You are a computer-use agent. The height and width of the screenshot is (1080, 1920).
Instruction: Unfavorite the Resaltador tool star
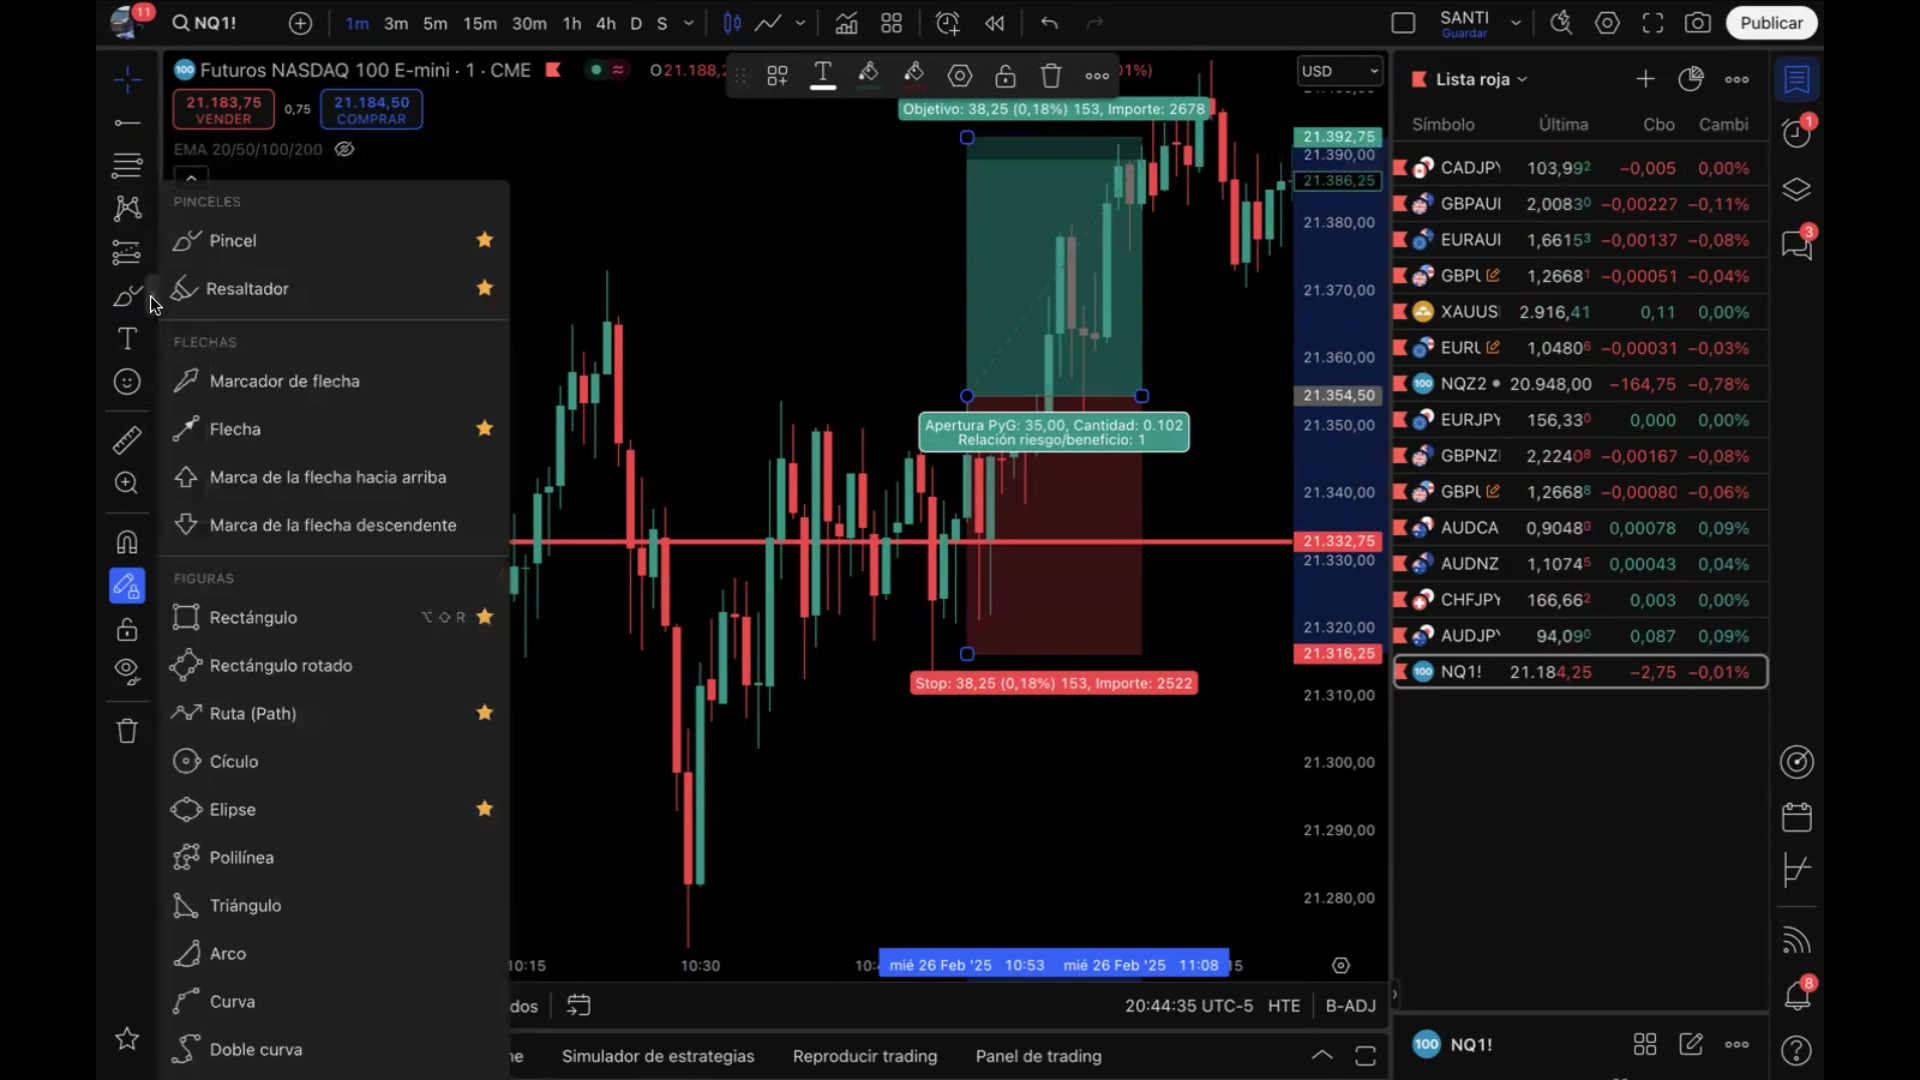[485, 288]
